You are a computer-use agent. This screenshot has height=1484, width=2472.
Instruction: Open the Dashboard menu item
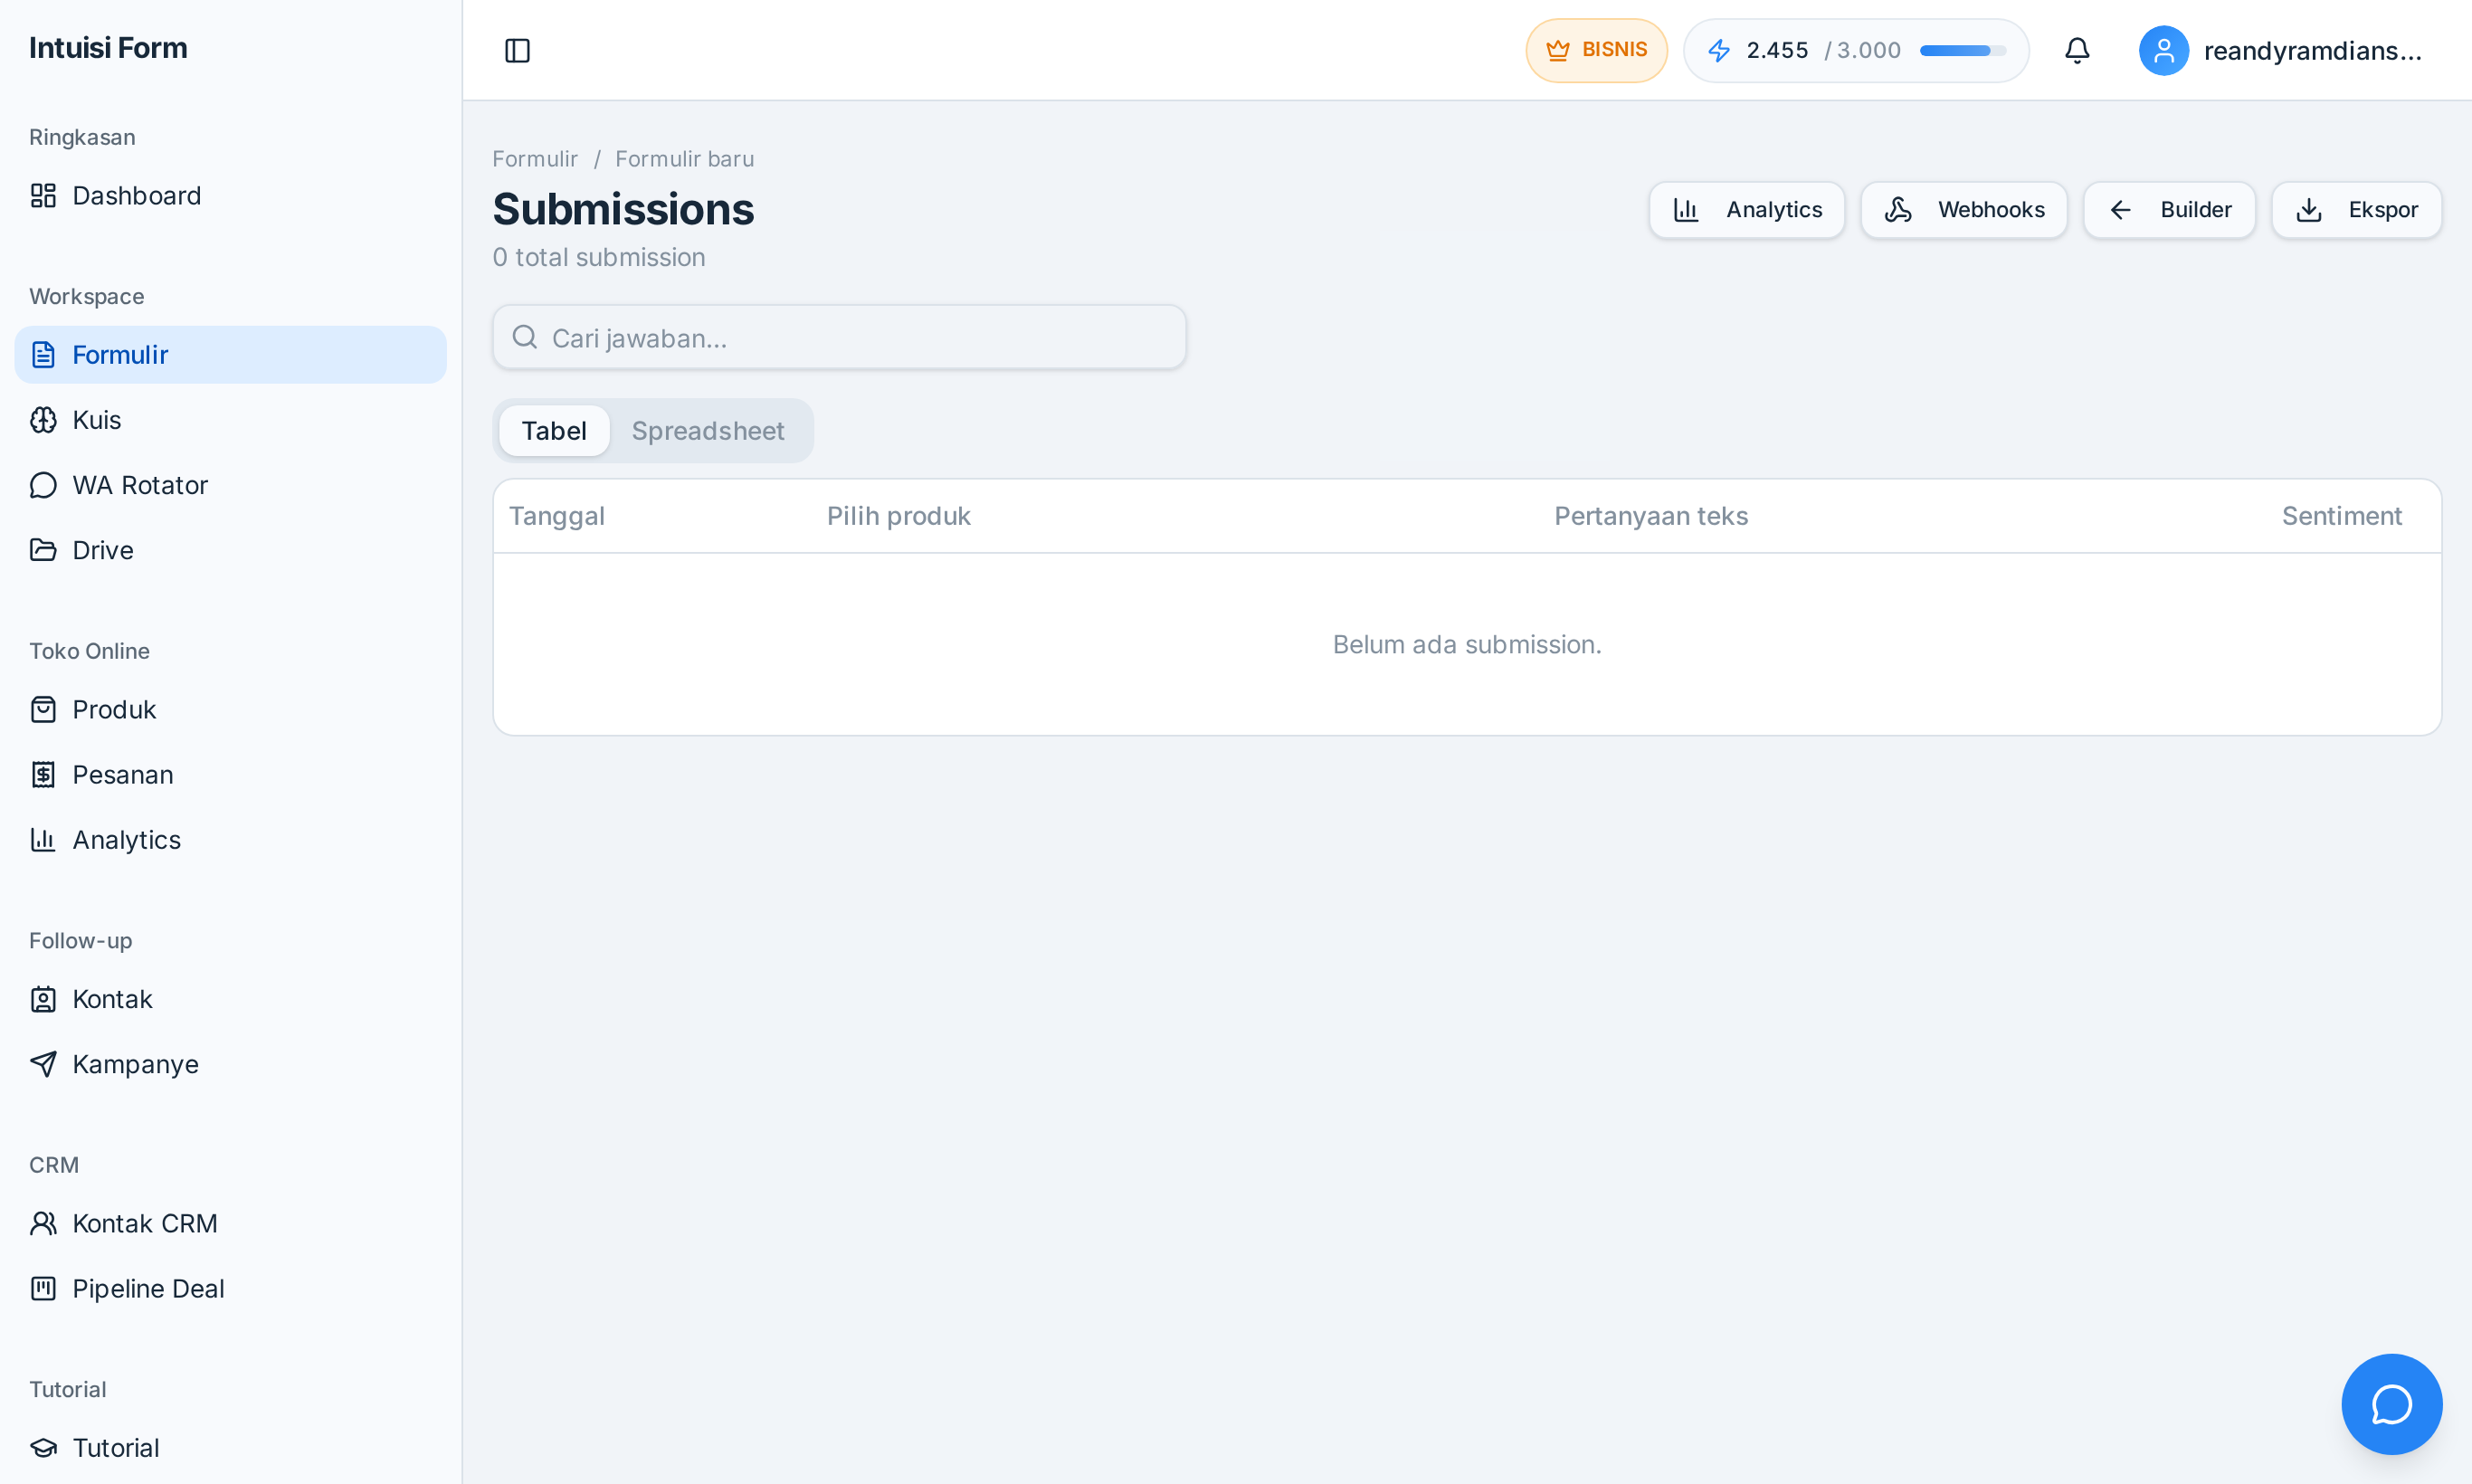pyautogui.click(x=231, y=195)
